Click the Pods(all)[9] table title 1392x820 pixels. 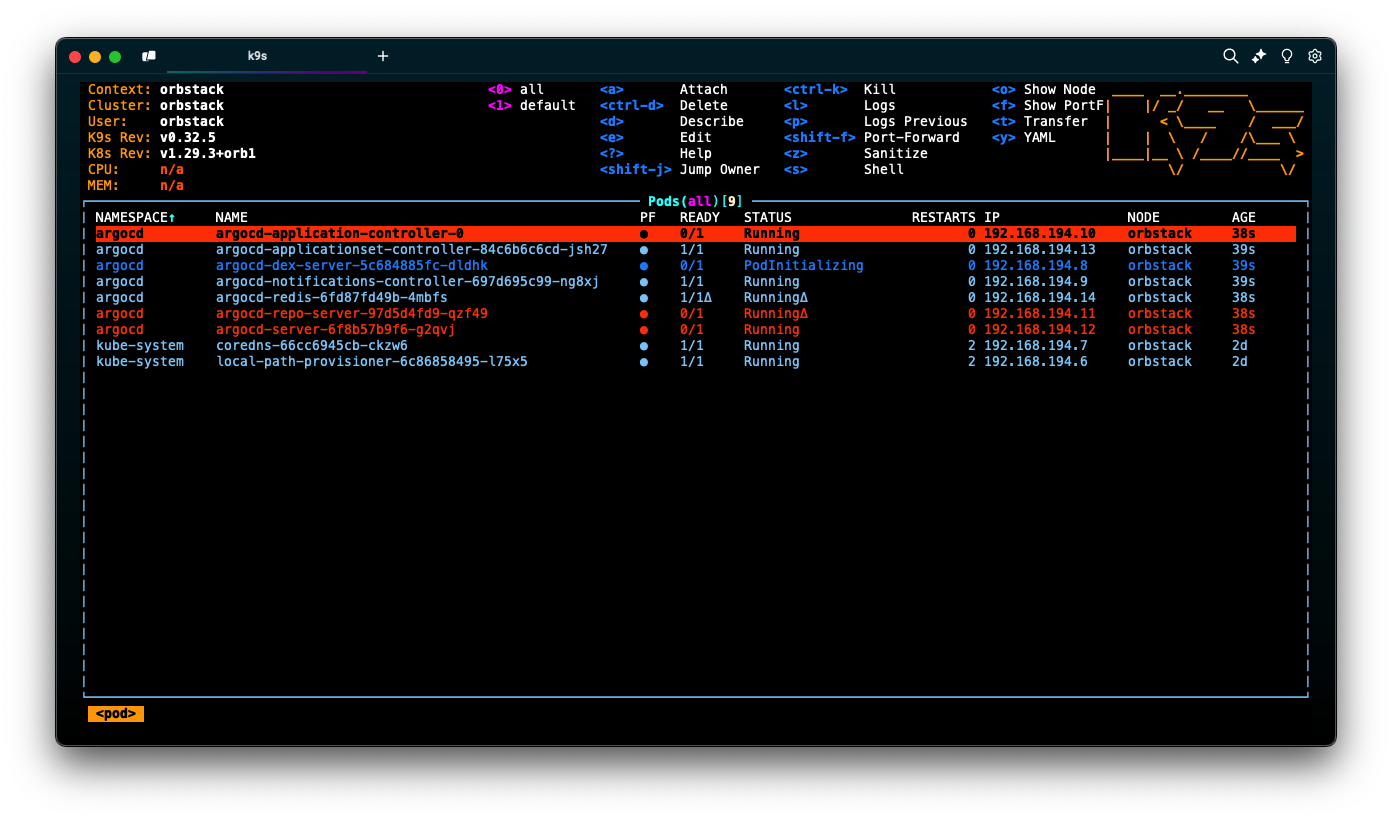(x=695, y=202)
